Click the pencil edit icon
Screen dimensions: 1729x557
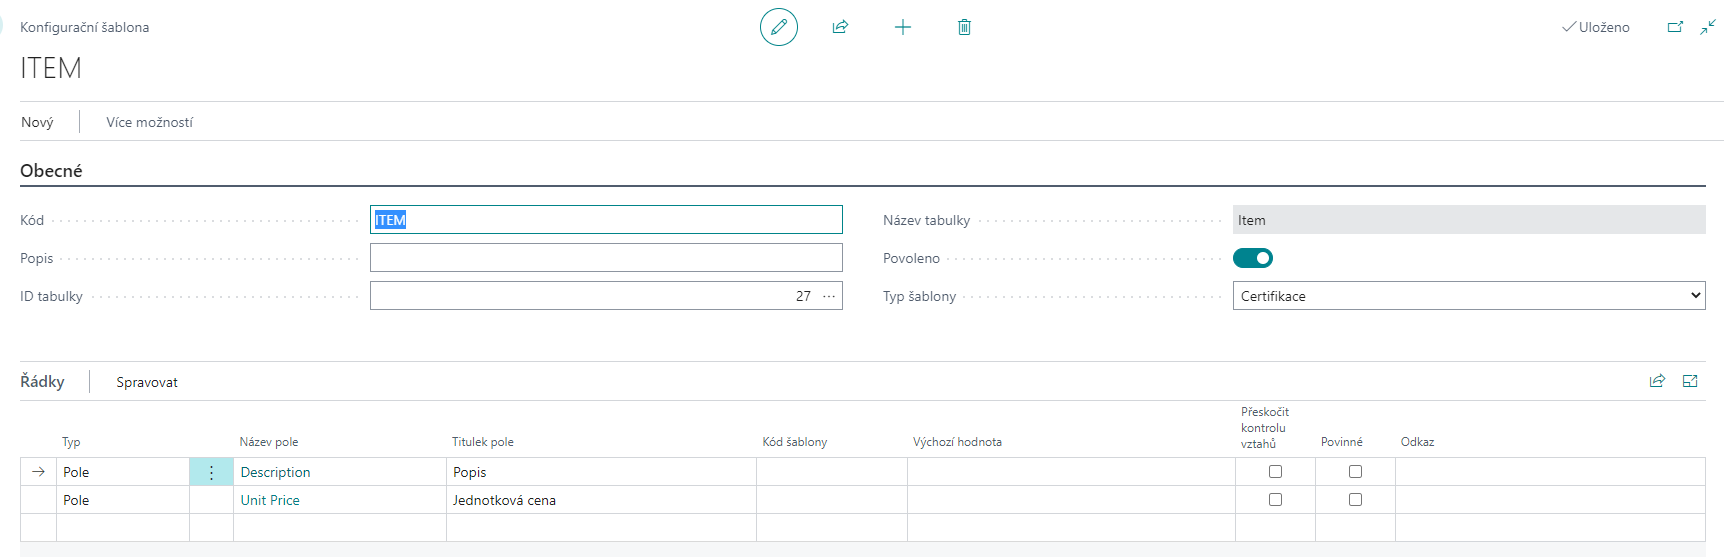tap(778, 27)
